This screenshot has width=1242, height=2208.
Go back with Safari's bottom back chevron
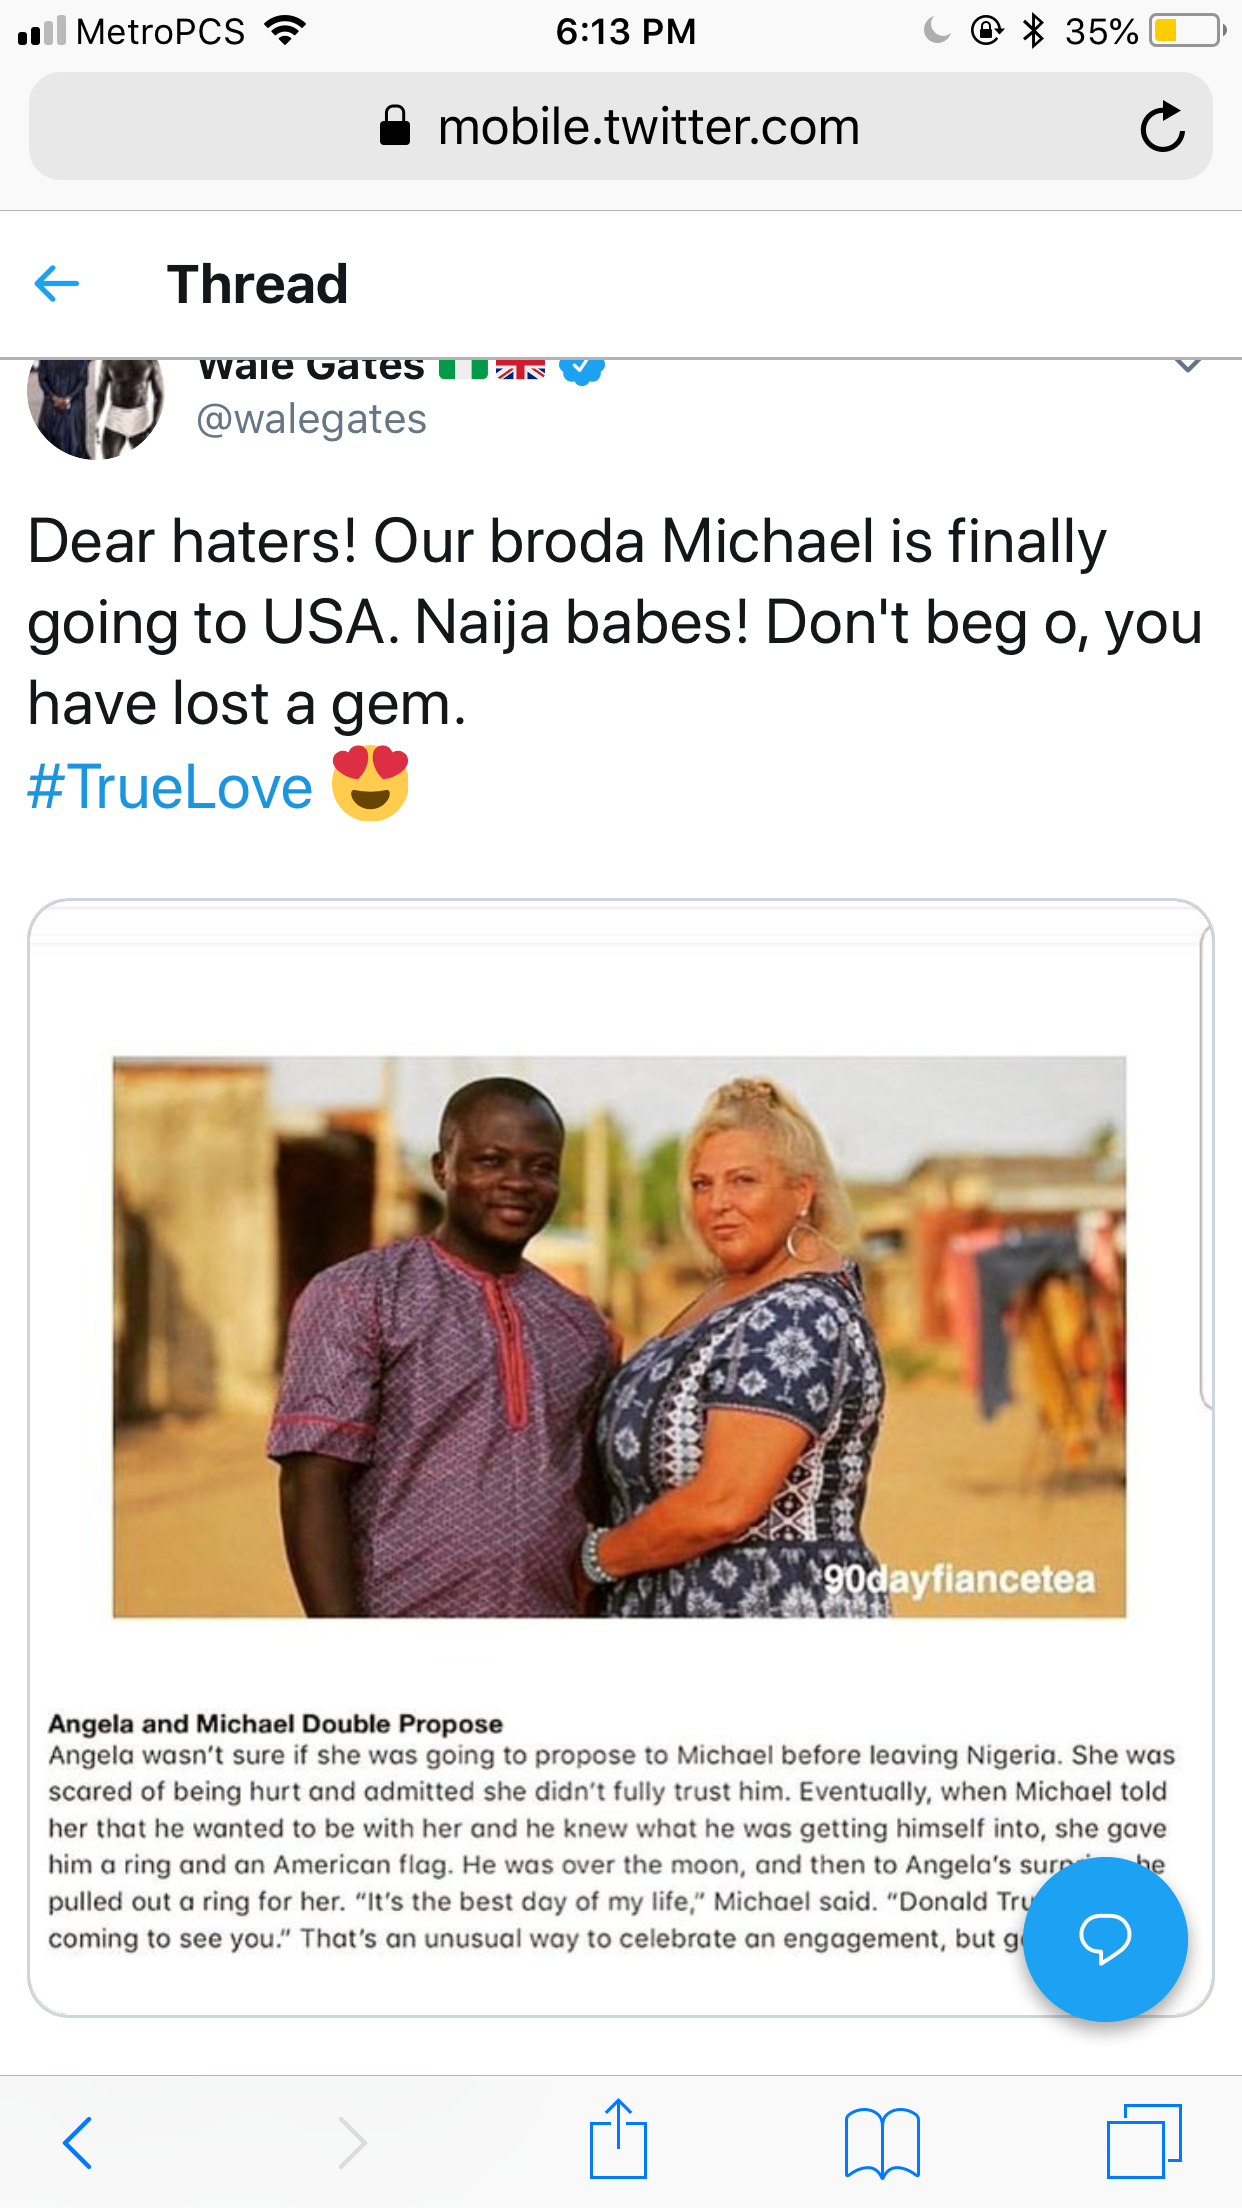point(78,2142)
